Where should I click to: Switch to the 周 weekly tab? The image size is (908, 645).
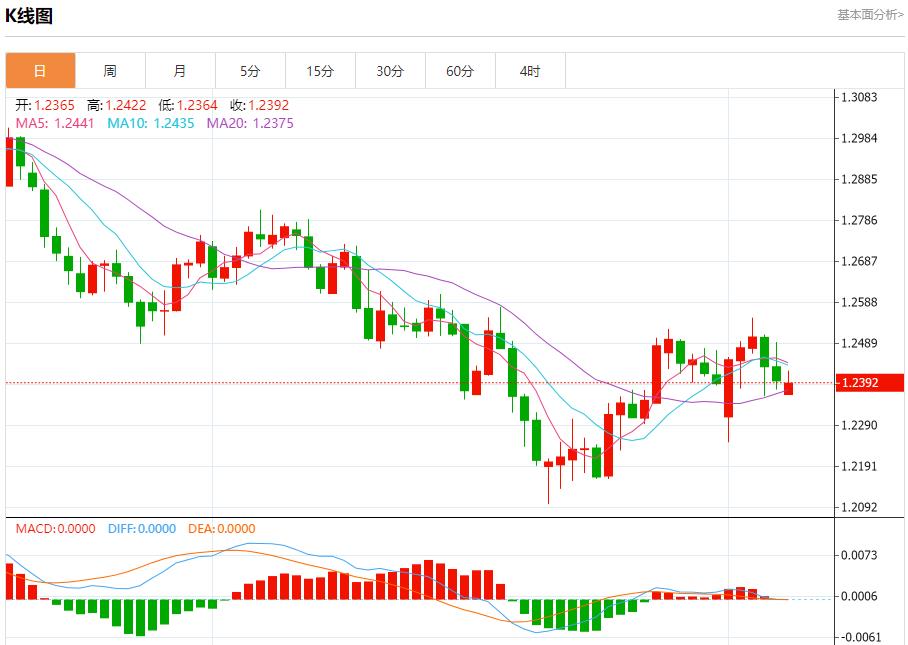tap(110, 71)
